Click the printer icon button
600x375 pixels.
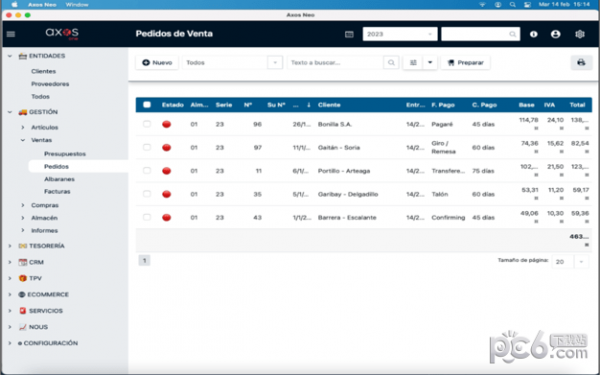point(581,62)
